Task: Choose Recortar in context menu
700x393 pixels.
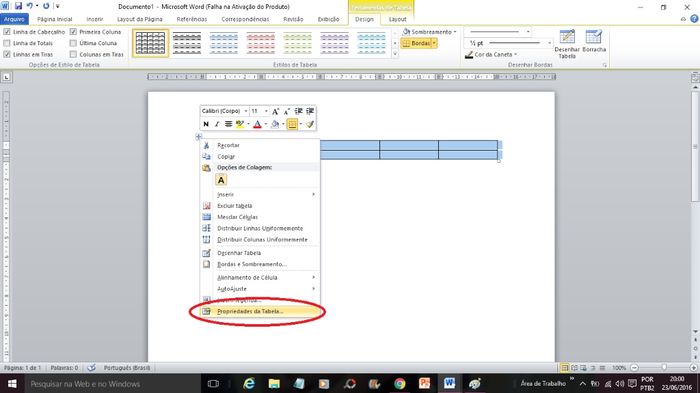Action: click(260, 146)
